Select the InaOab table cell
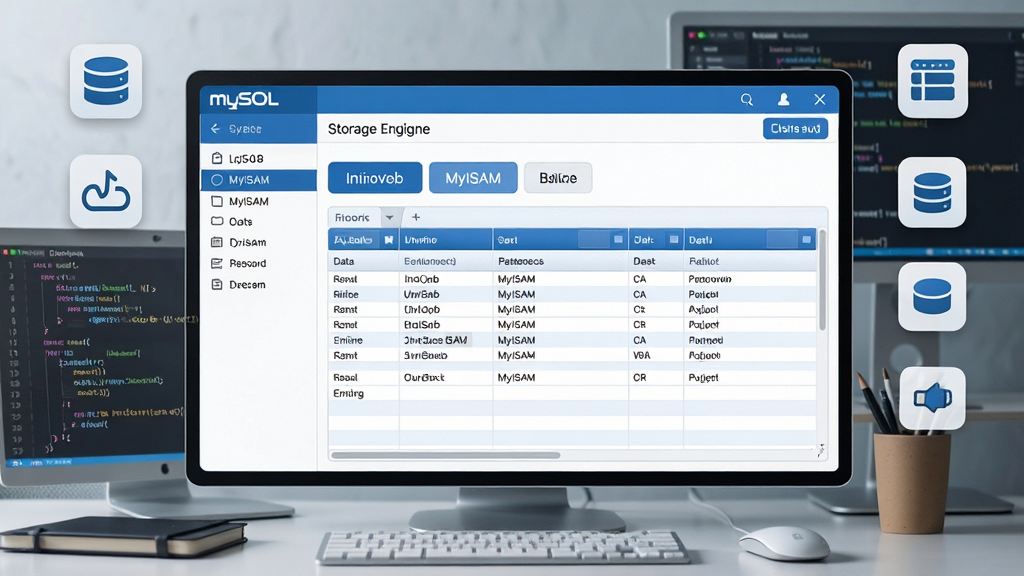Viewport: 1024px width, 576px height. [445, 279]
